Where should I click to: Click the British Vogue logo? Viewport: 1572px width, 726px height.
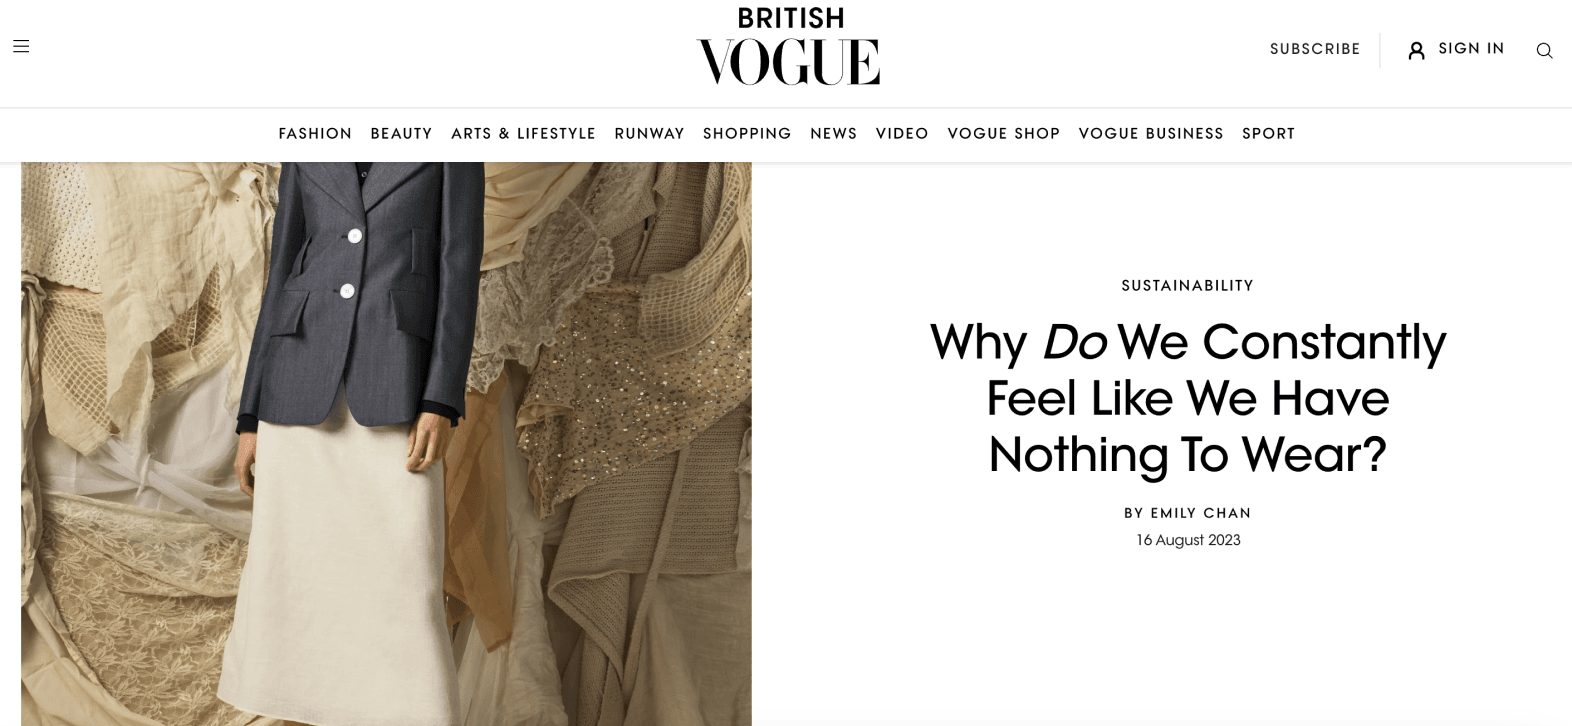coord(787,46)
